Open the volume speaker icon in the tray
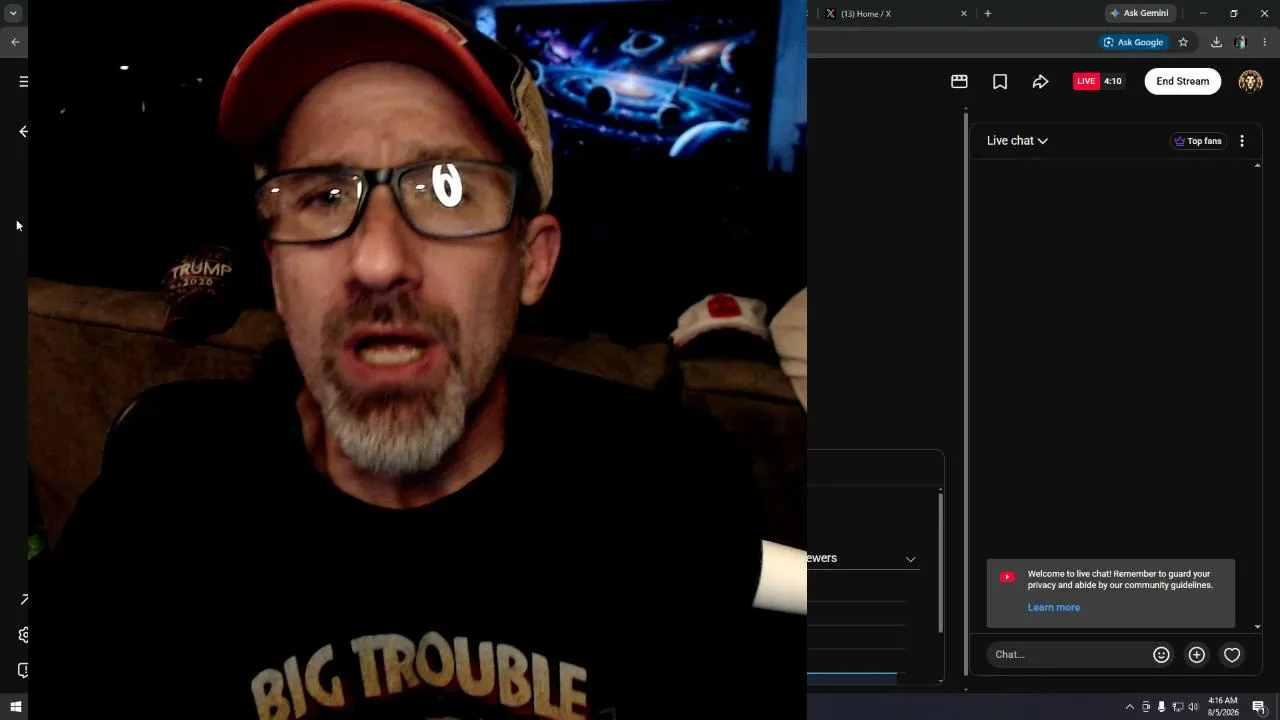The height and width of the screenshot is (720, 1280). pyautogui.click(x=1194, y=707)
